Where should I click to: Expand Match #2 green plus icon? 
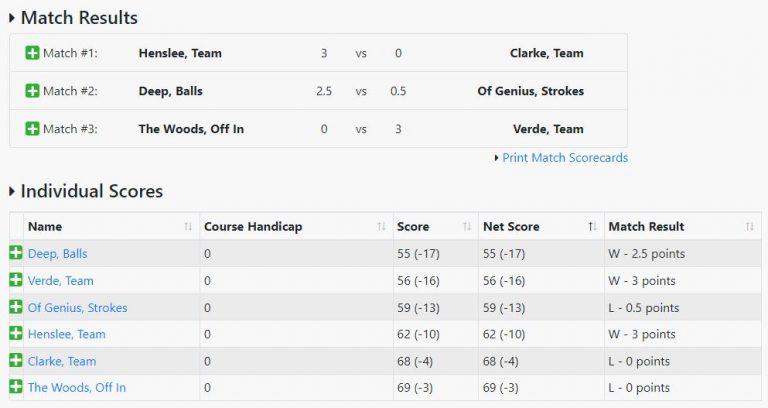pos(32,91)
